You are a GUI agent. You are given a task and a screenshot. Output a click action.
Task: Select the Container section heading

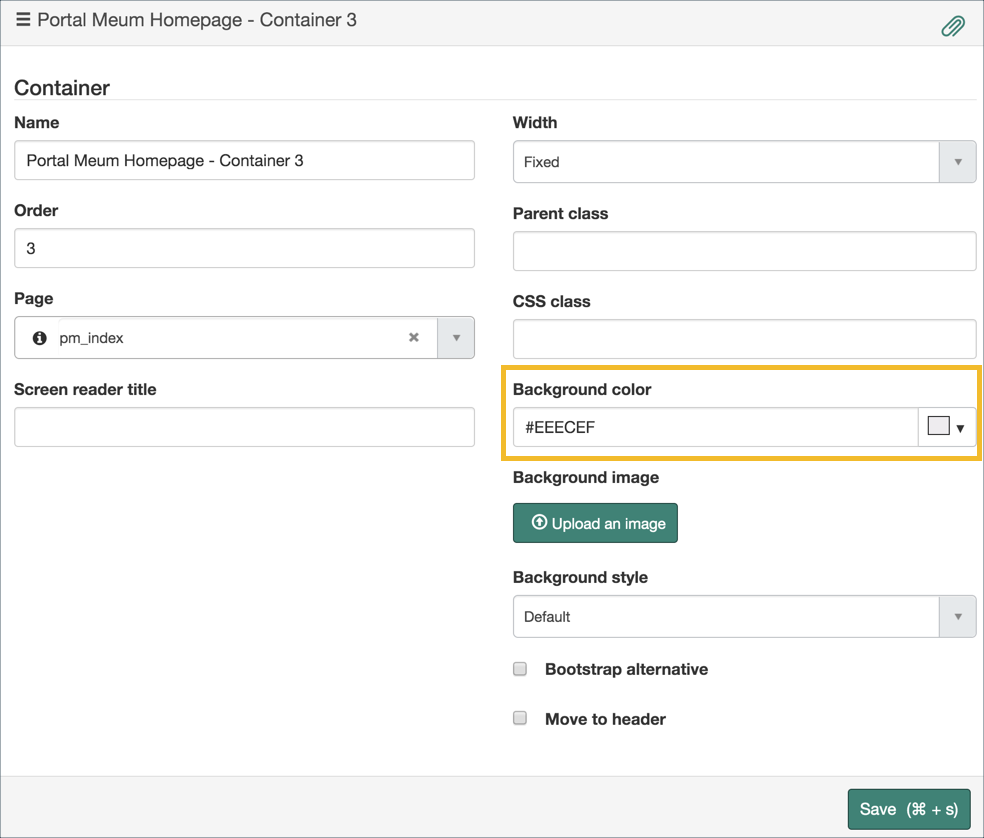(x=62, y=88)
